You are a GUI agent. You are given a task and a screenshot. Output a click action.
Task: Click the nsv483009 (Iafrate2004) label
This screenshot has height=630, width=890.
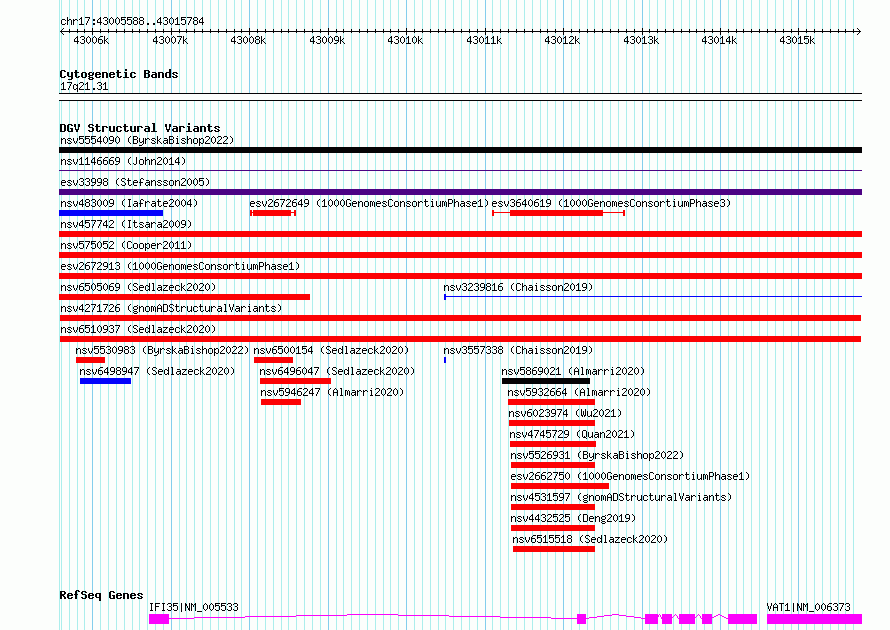[129, 203]
